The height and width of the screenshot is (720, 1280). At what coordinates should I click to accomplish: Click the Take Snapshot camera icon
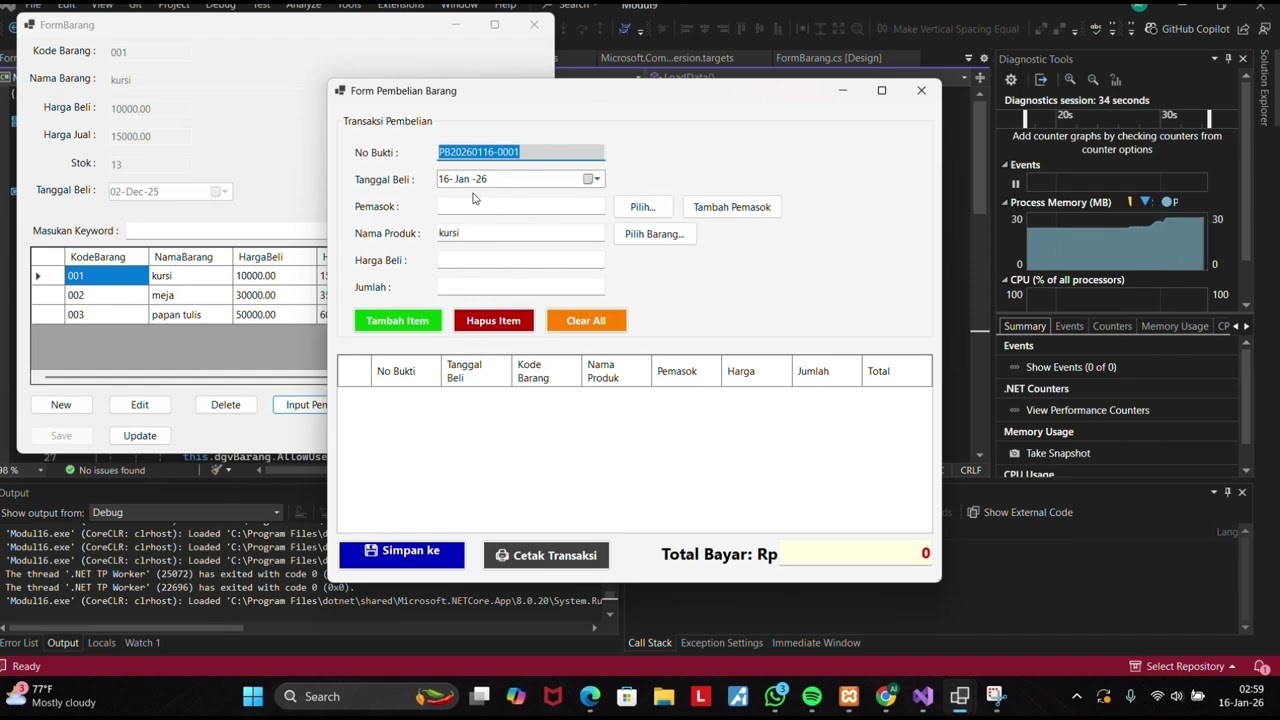click(1014, 453)
